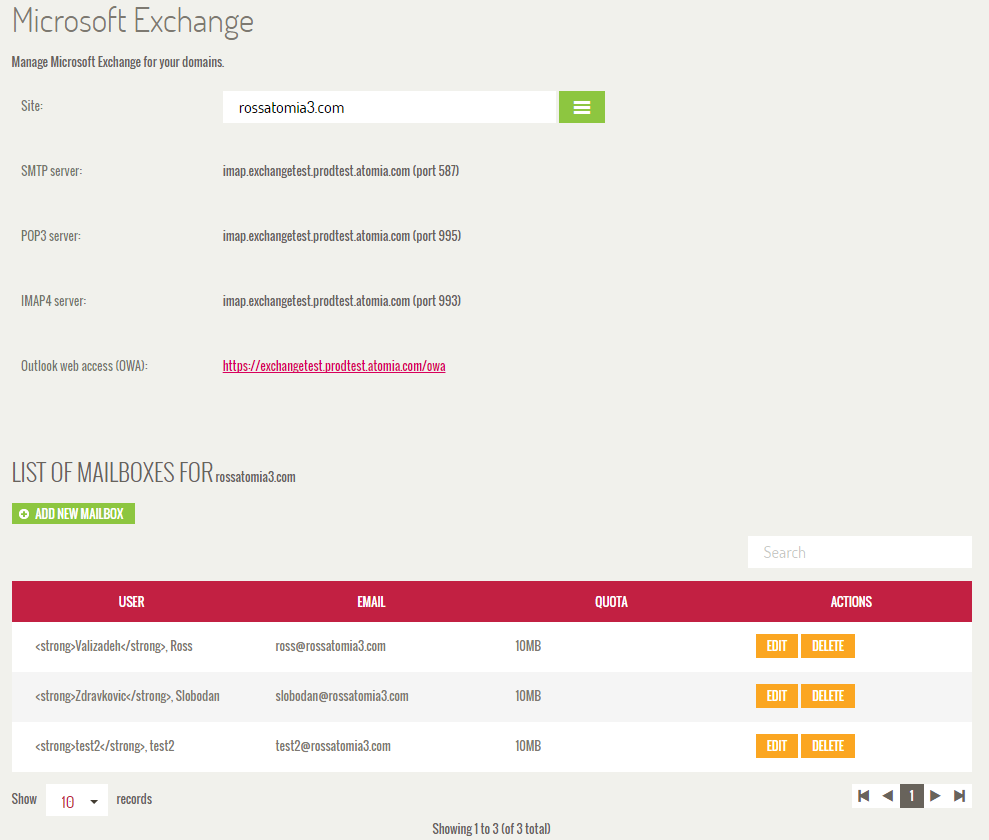
Task: Click 10MB quota in Slobodan row
Action: coord(528,696)
